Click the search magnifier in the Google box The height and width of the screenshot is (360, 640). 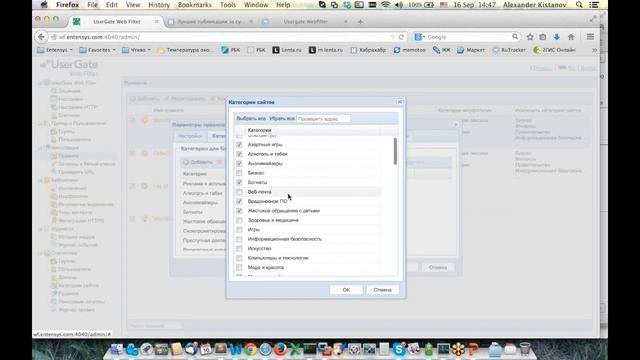coord(515,37)
